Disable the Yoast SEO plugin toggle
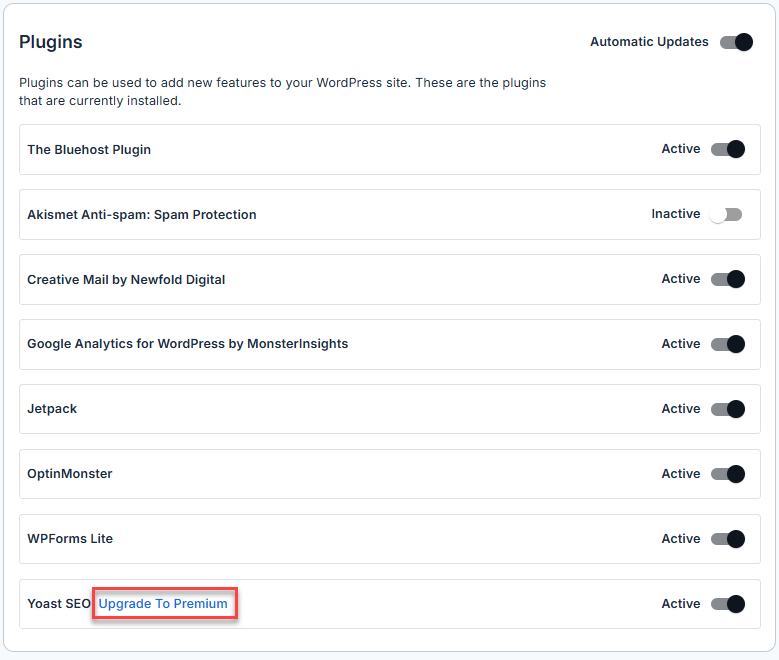 click(728, 604)
